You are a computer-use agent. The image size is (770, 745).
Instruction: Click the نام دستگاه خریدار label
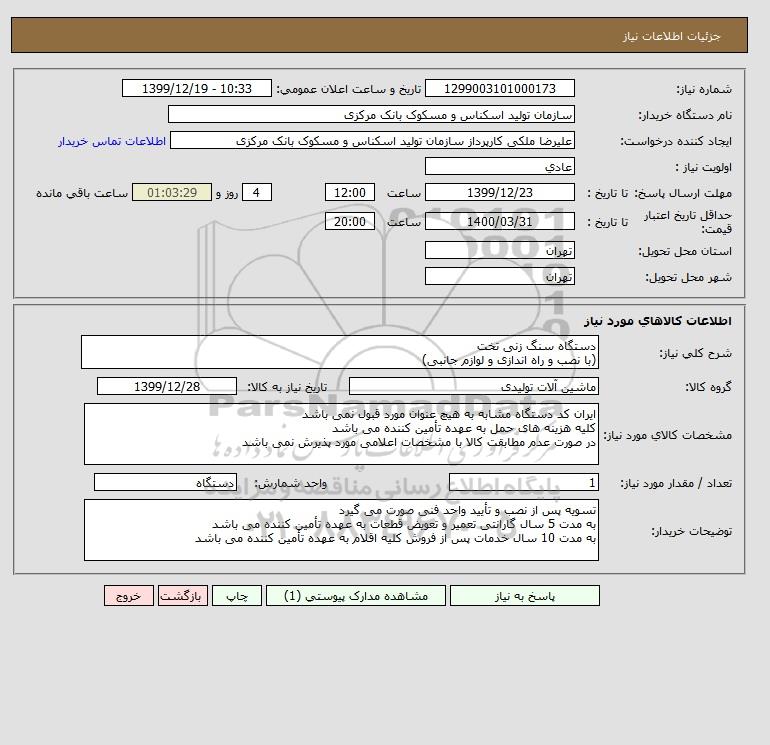coord(685,115)
